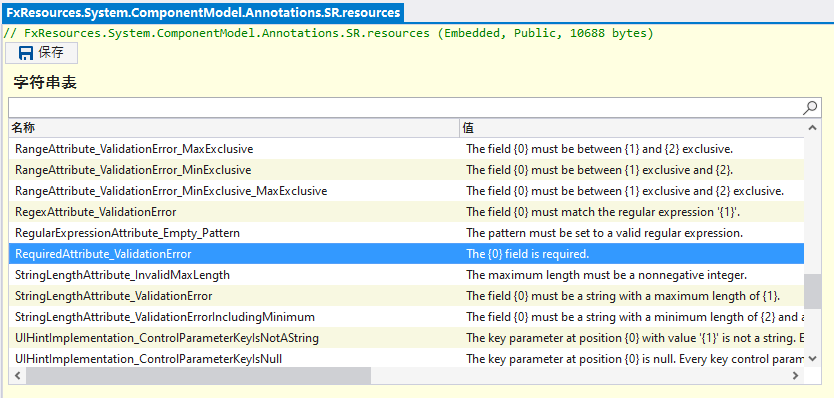Select RegexAttribute_ValidationError row

coord(406,212)
